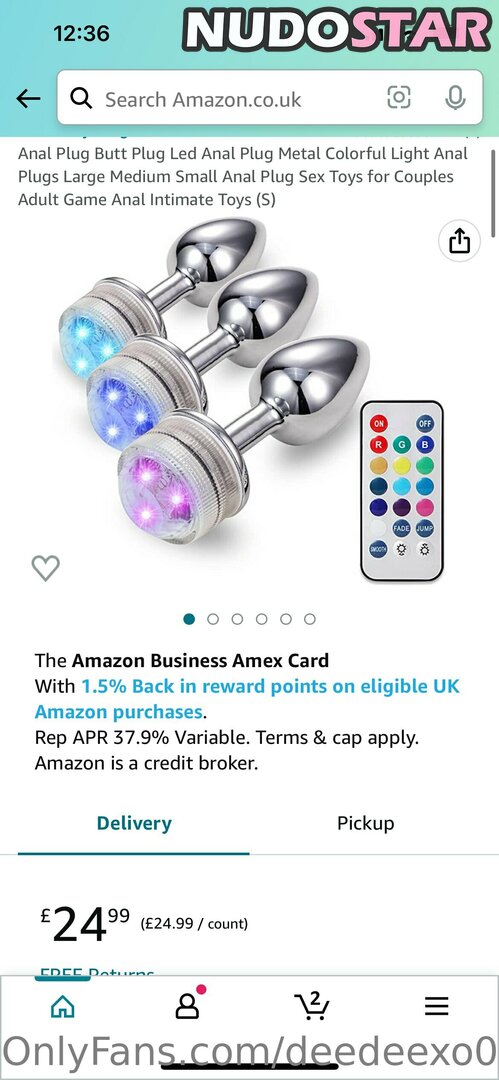
Task: Select third image carousel dot
Action: 237,619
